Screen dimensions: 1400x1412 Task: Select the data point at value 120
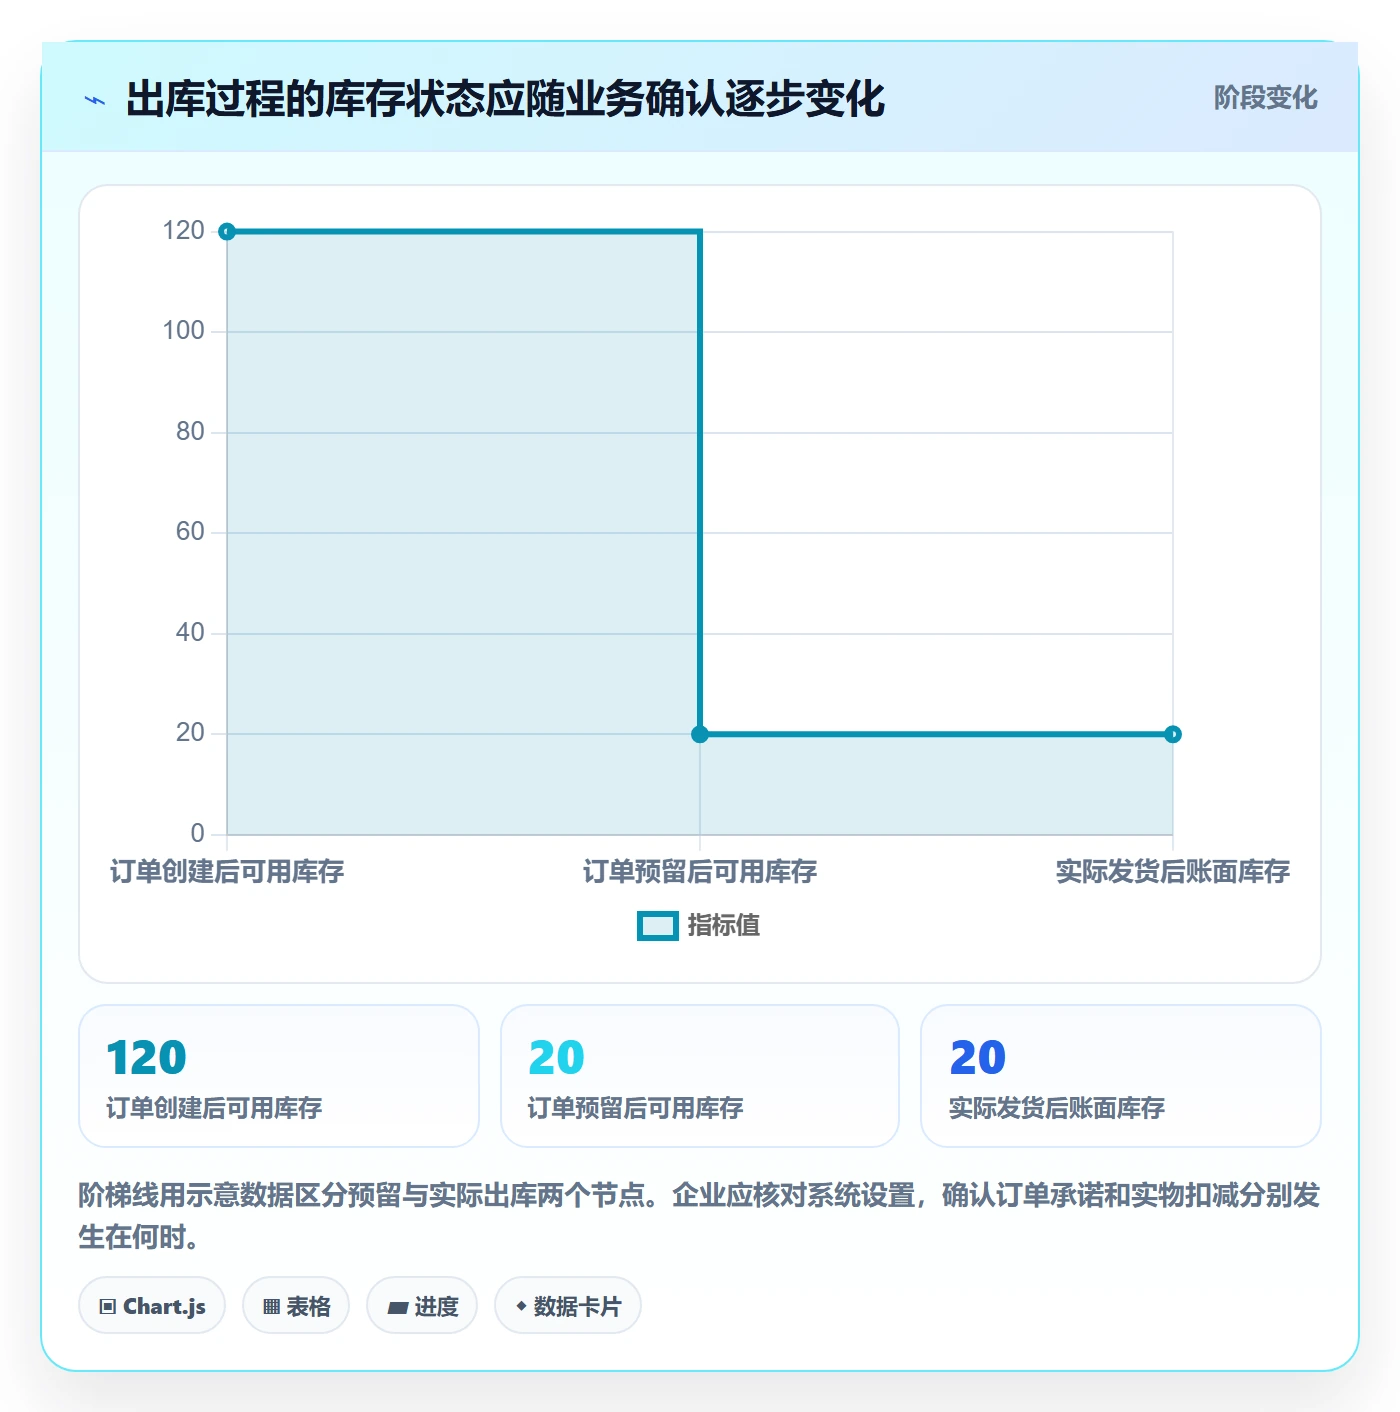(x=227, y=232)
